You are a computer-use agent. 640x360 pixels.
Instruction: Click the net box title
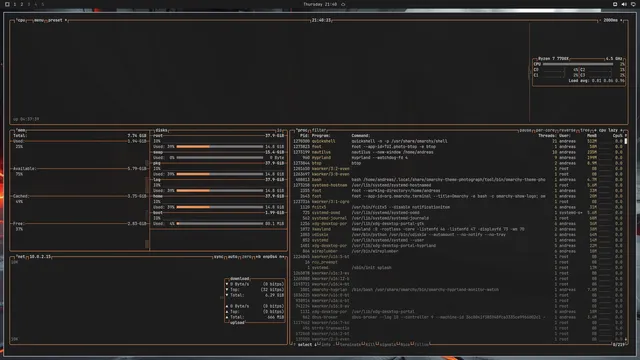click(x=21, y=257)
